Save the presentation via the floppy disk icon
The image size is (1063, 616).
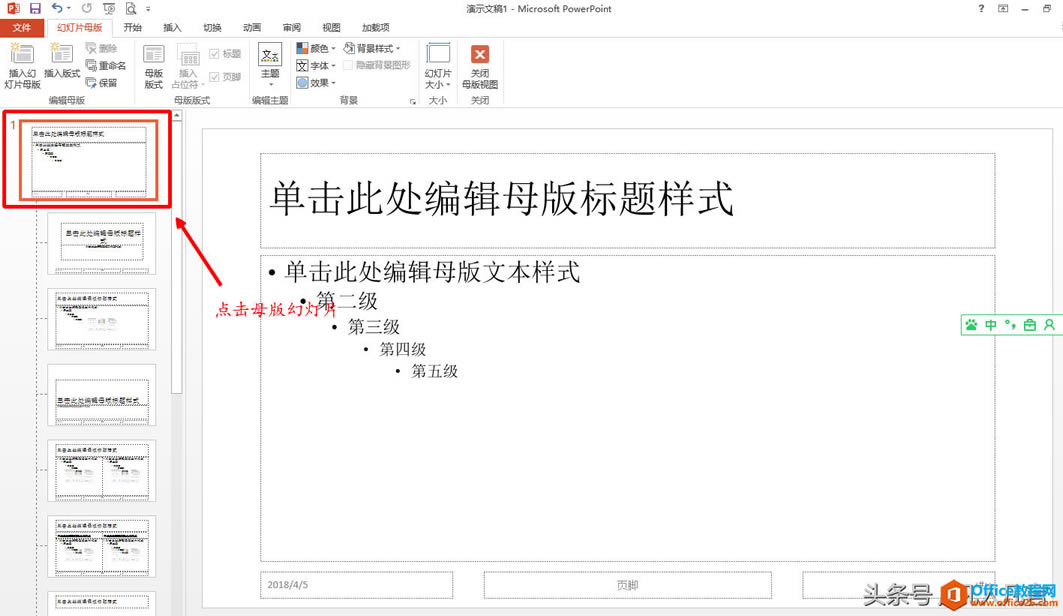click(x=35, y=9)
